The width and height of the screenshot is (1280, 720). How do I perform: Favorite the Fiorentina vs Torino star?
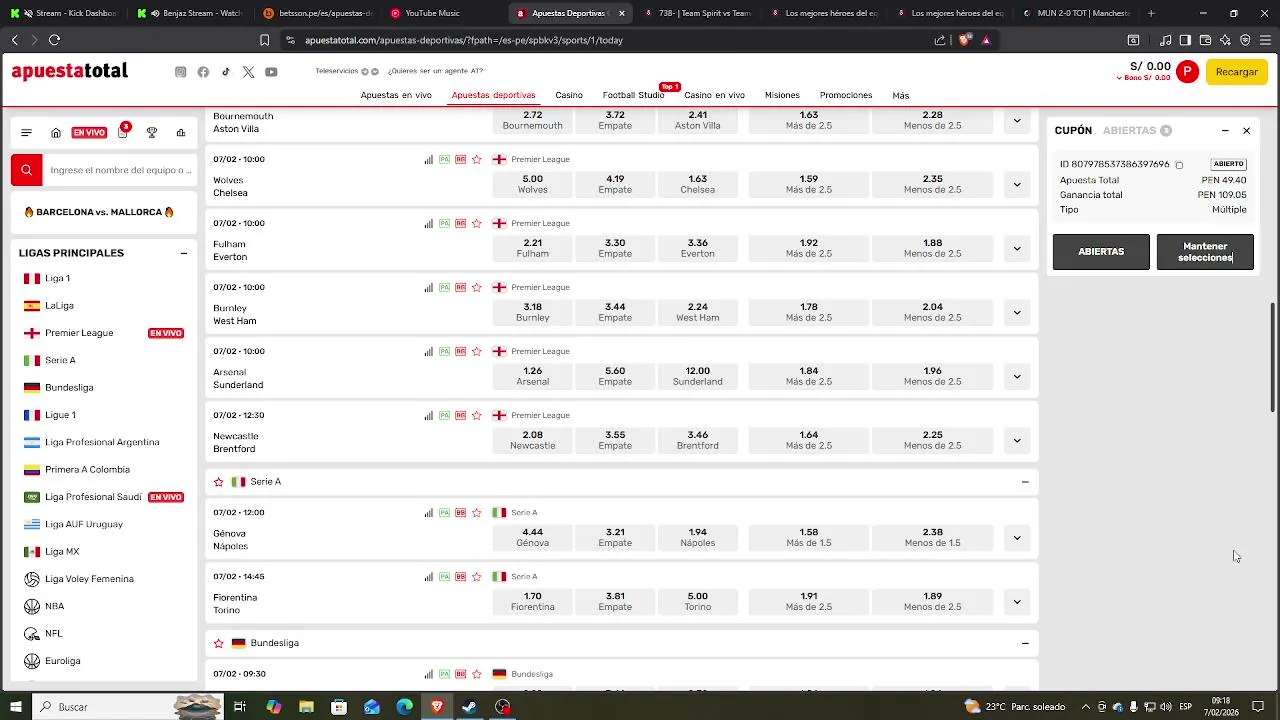(x=477, y=576)
